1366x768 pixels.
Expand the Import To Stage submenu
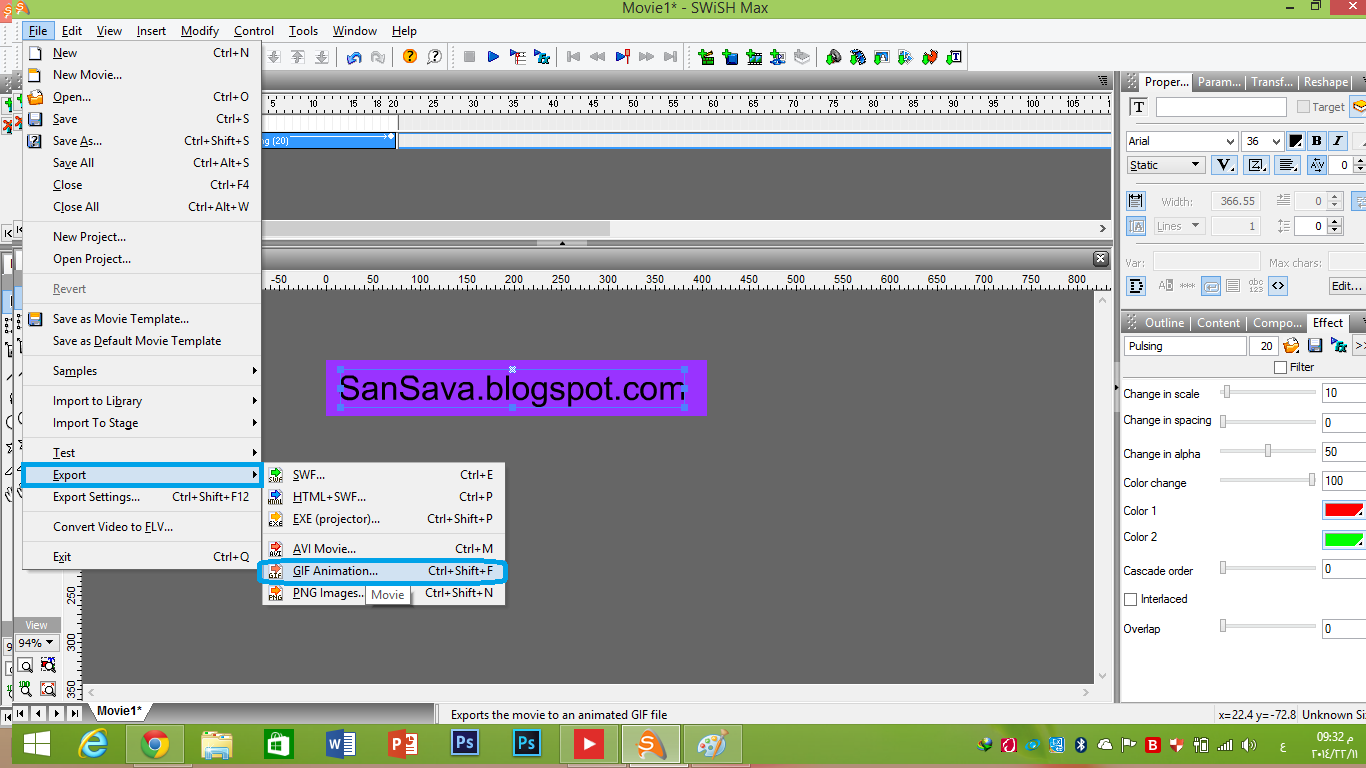142,423
